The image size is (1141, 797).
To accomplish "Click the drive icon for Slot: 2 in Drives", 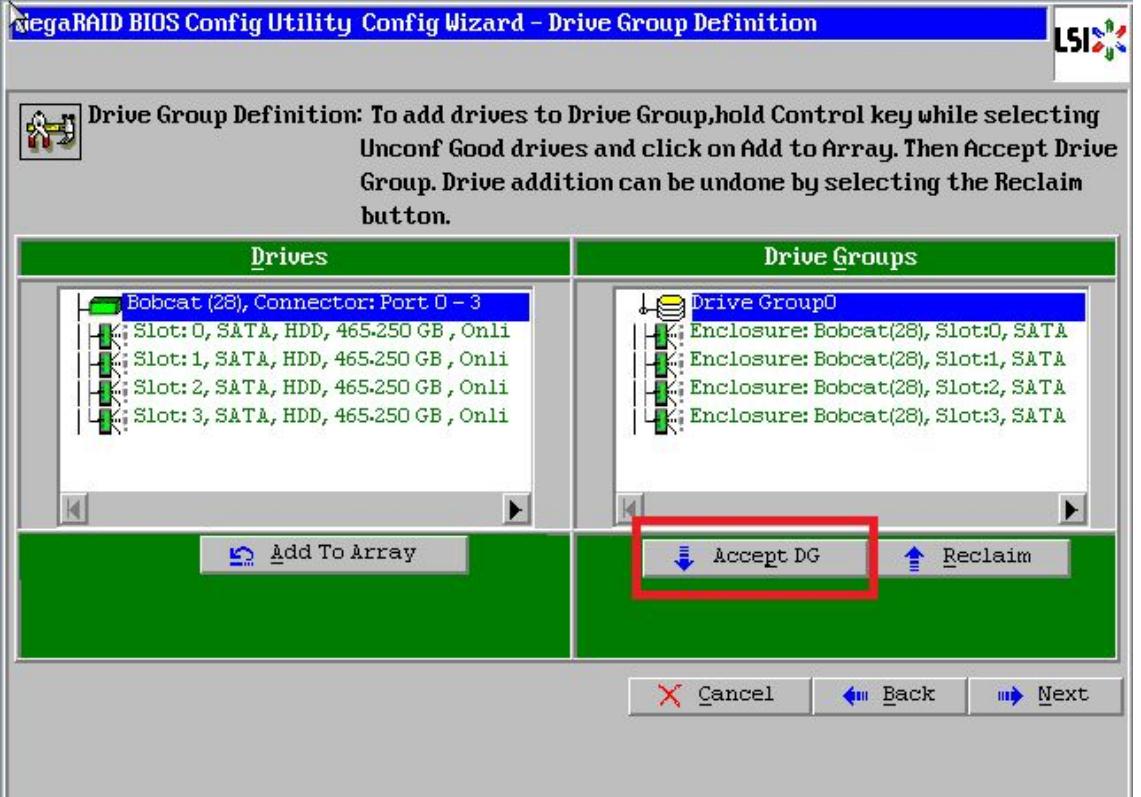I will [108, 391].
